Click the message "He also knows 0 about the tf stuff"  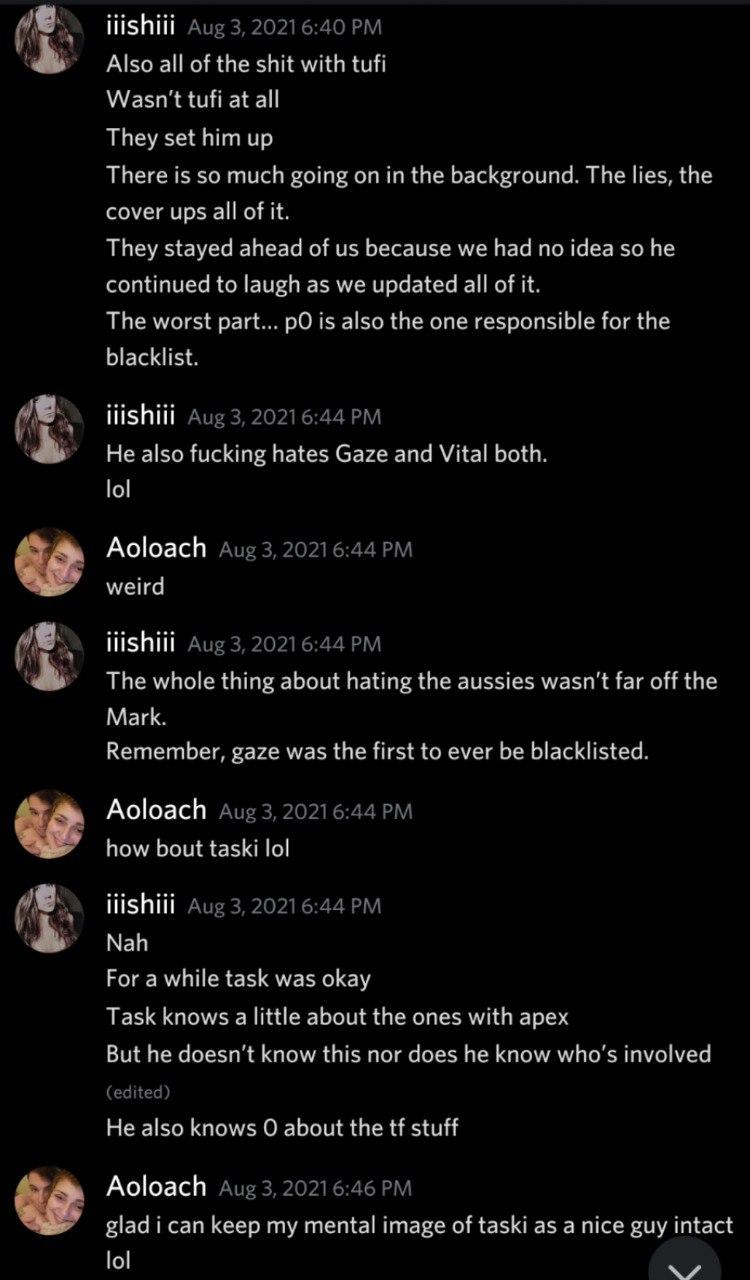(x=282, y=1127)
